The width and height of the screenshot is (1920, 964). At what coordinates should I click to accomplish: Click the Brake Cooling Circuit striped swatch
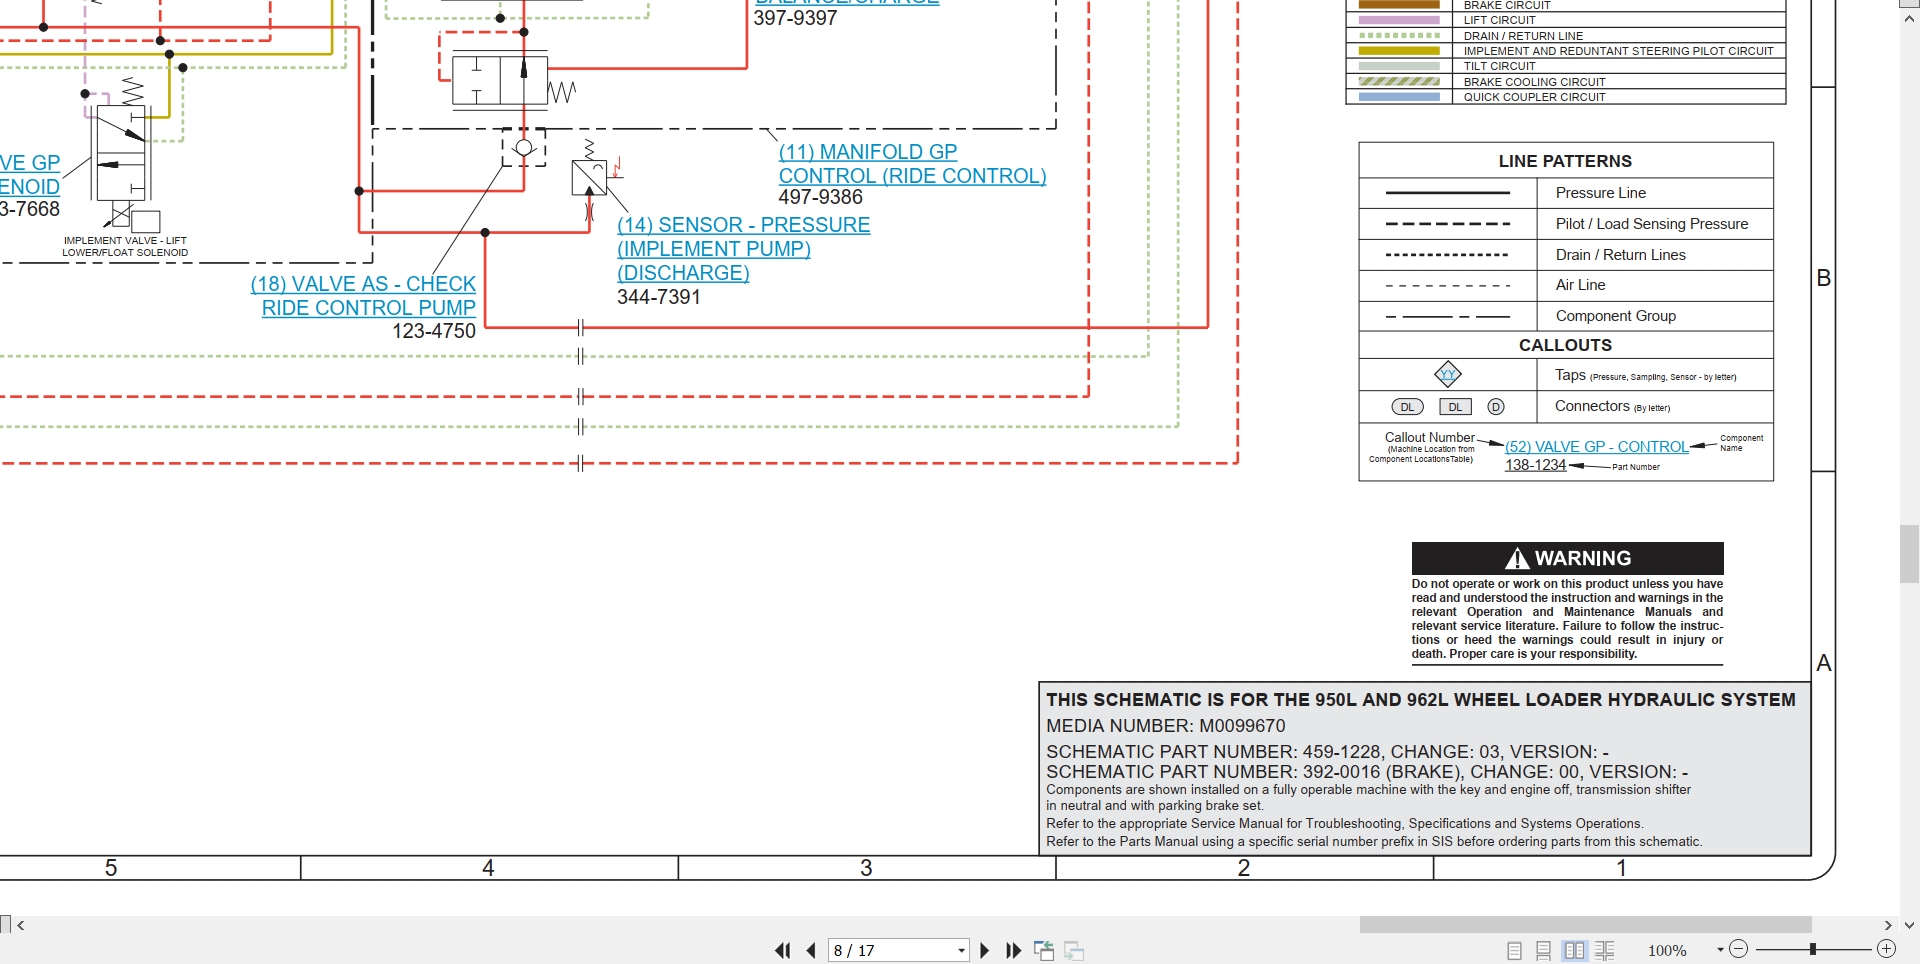[1399, 82]
